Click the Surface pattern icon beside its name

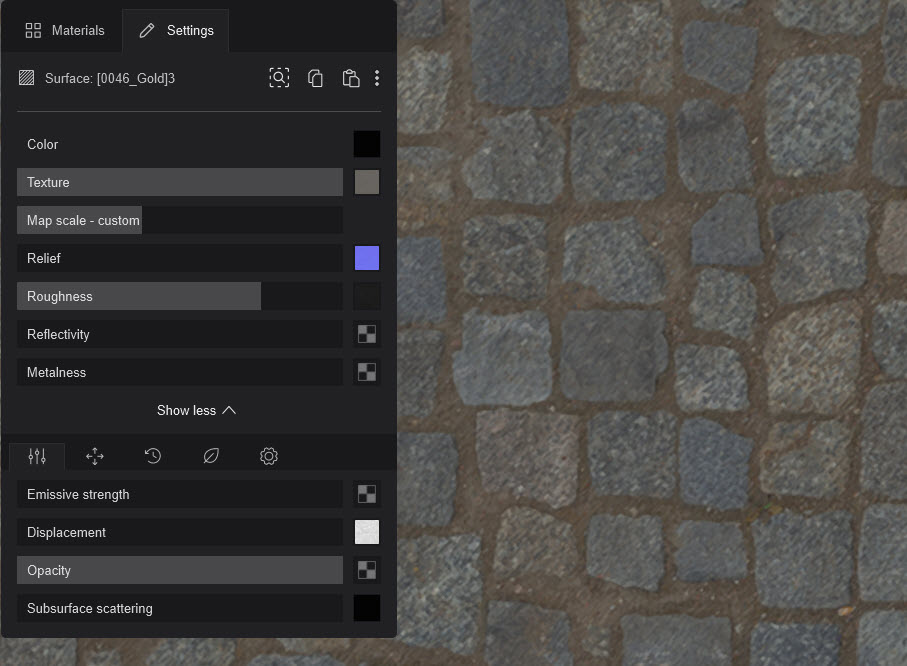pyautogui.click(x=26, y=77)
